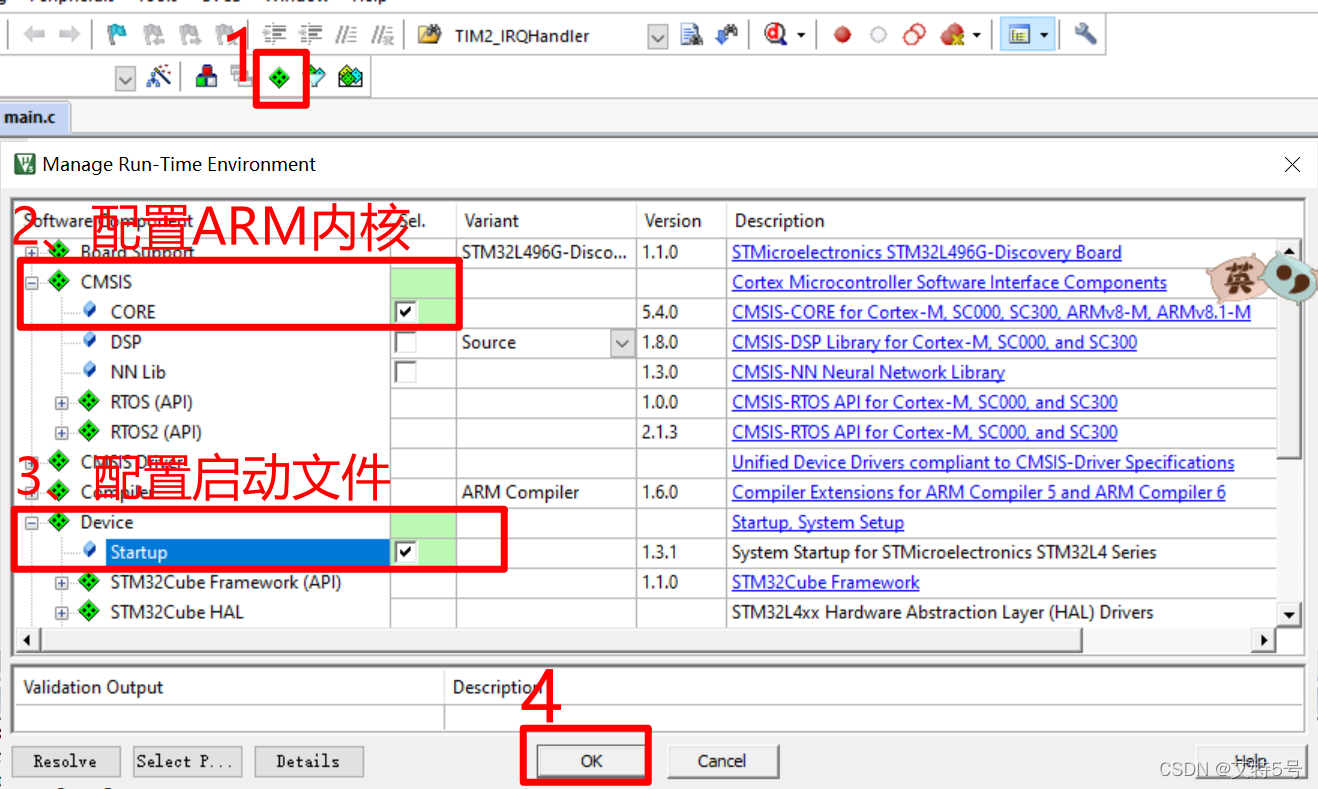The height and width of the screenshot is (789, 1318).
Task: Open the target selection dropdown arrow
Action: click(x=125, y=77)
